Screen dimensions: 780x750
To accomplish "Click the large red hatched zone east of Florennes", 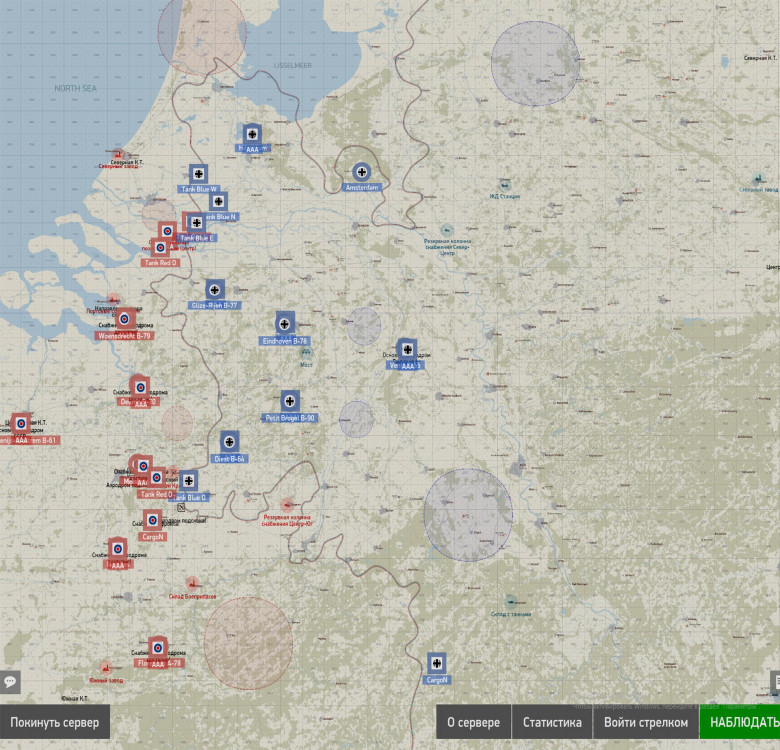I will point(248,643).
